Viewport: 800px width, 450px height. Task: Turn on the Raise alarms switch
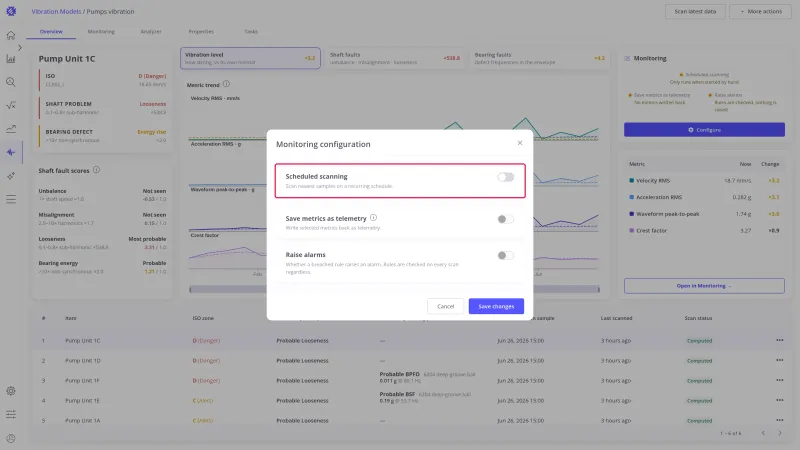click(x=506, y=255)
